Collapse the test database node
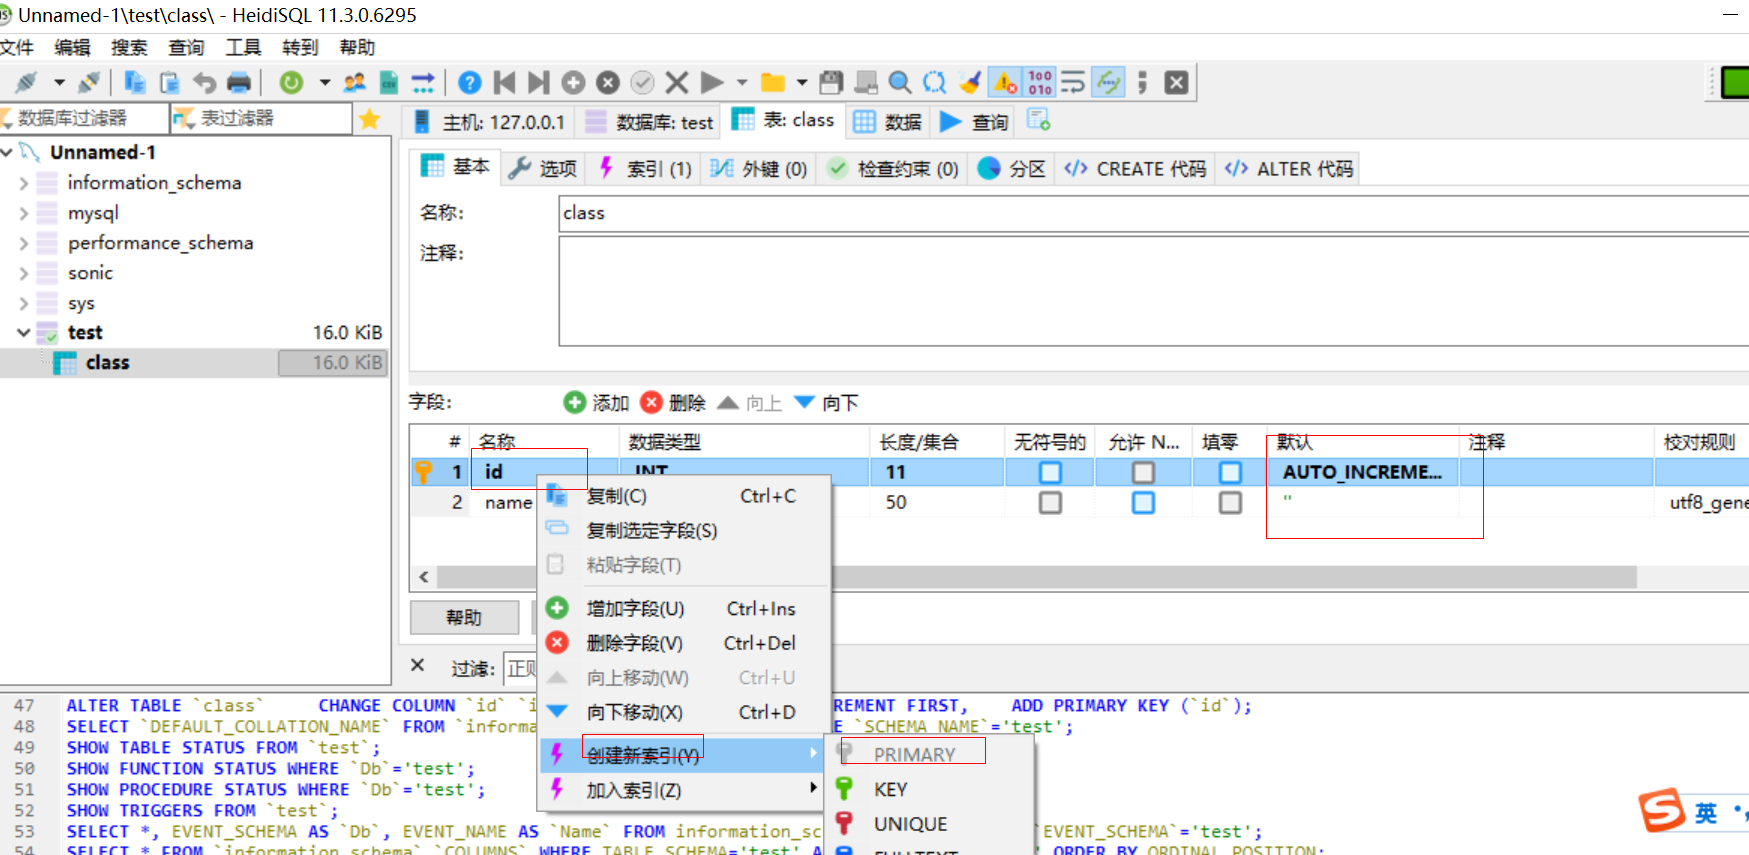The image size is (1749, 855). 24,332
